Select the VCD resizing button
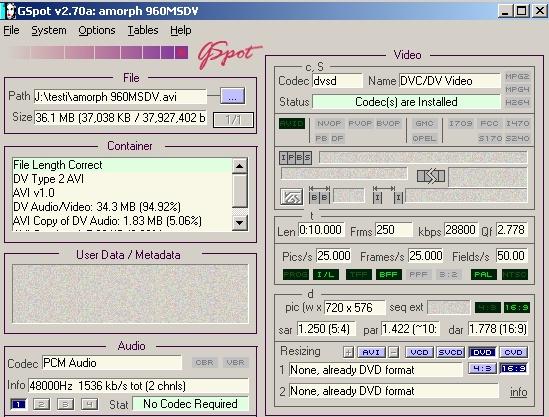The height and width of the screenshot is (417, 549). pyautogui.click(x=419, y=352)
